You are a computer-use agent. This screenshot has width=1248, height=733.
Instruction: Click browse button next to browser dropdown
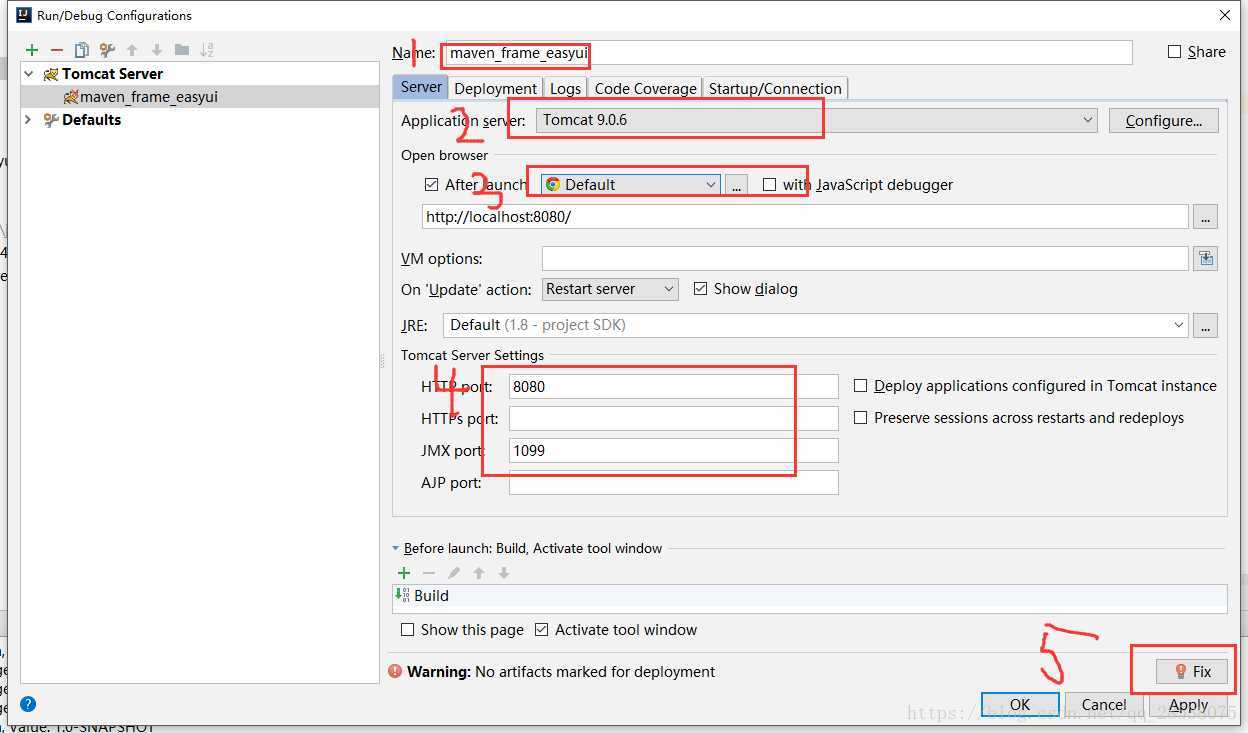pyautogui.click(x=736, y=185)
